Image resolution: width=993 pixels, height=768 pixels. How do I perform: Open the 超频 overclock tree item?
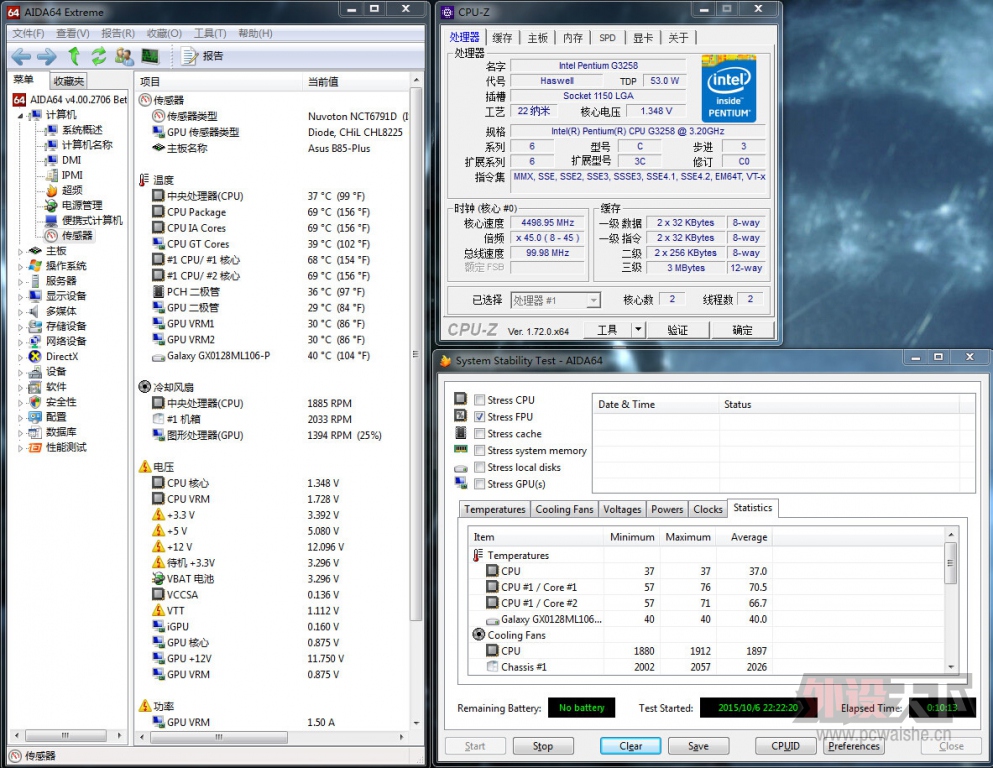pyautogui.click(x=72, y=190)
